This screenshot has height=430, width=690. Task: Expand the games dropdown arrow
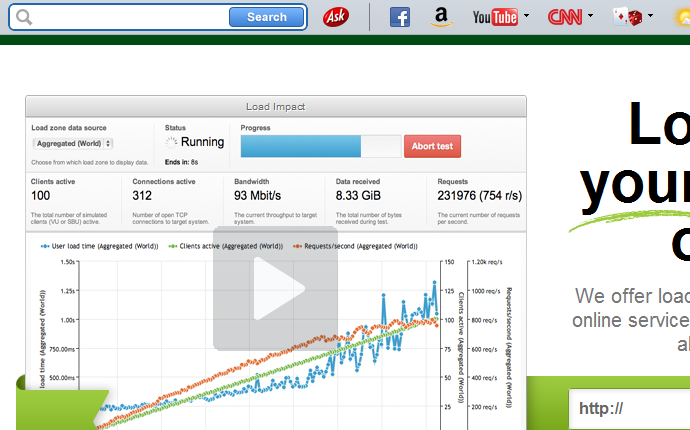tap(650, 16)
